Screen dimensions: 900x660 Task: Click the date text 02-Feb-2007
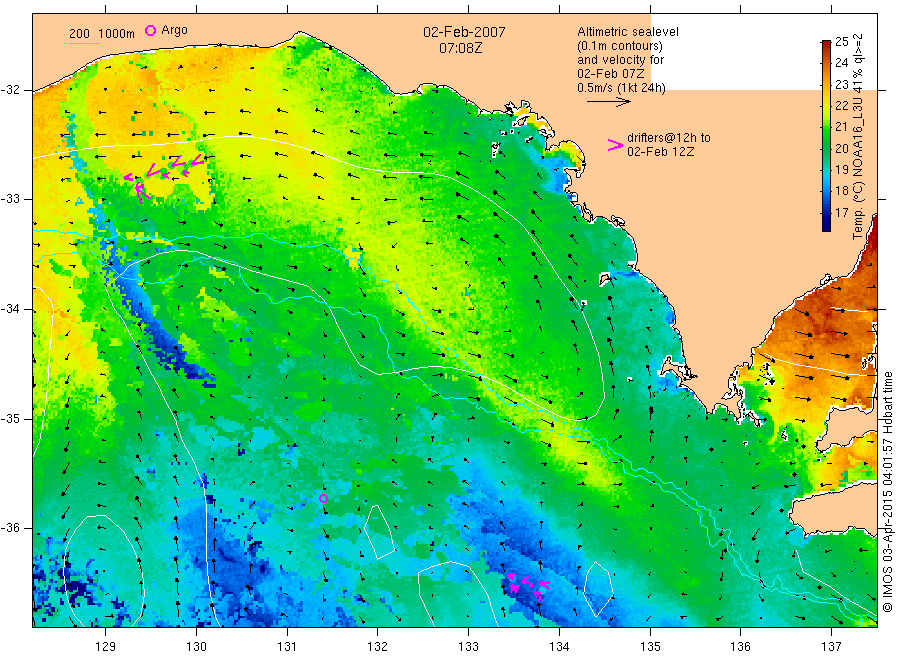(x=464, y=32)
